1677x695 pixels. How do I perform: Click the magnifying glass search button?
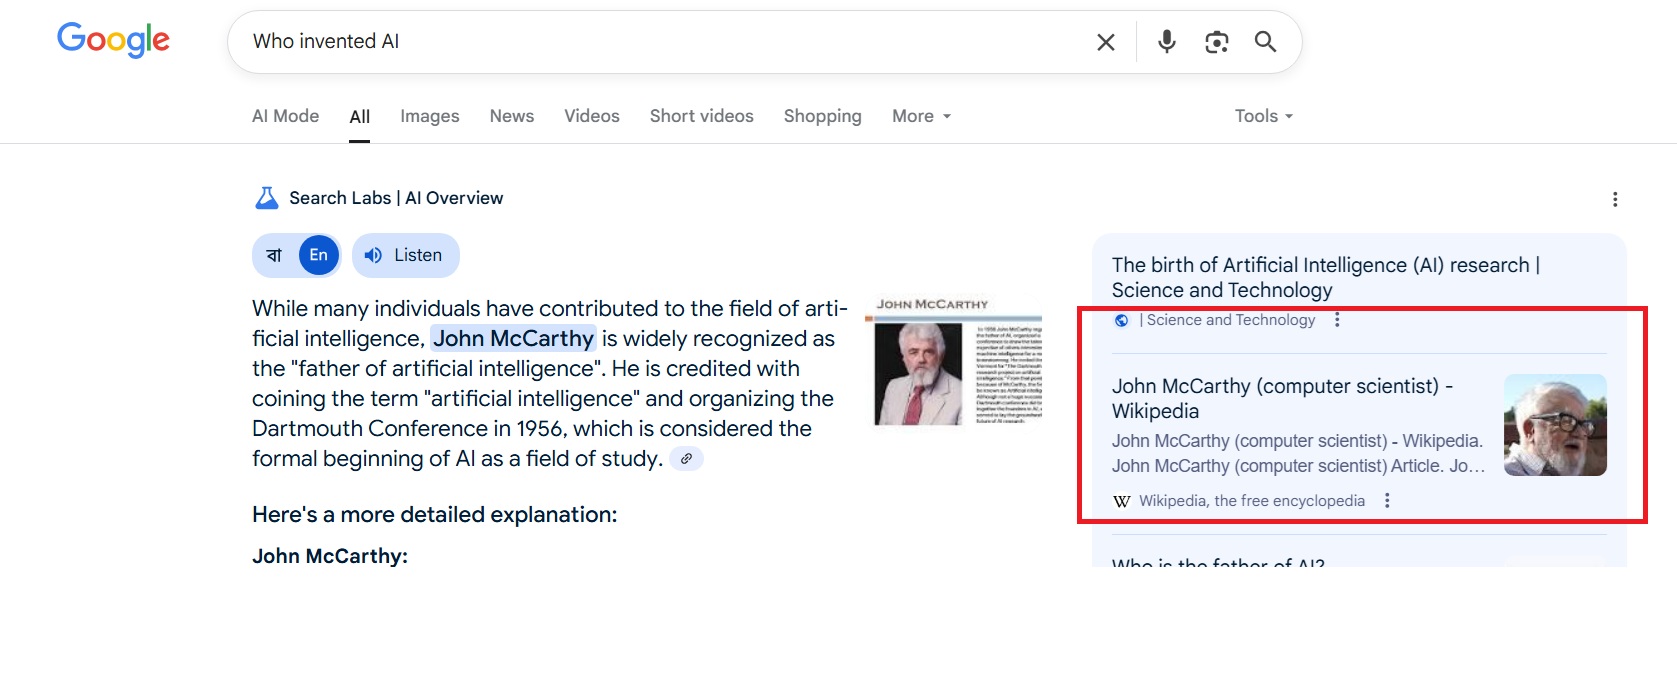[x=1265, y=41]
